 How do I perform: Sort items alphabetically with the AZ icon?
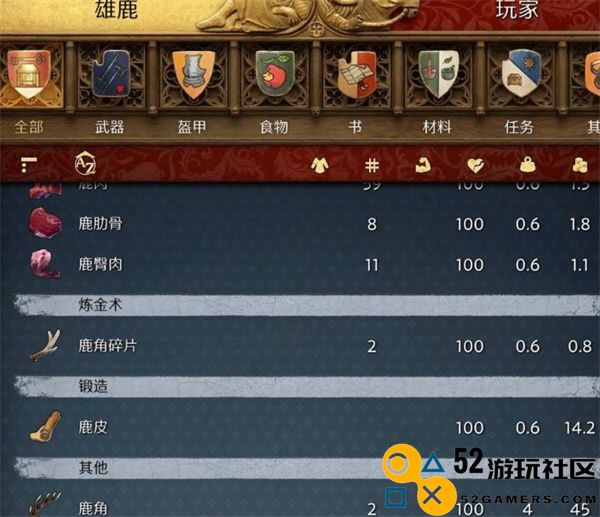[85, 164]
